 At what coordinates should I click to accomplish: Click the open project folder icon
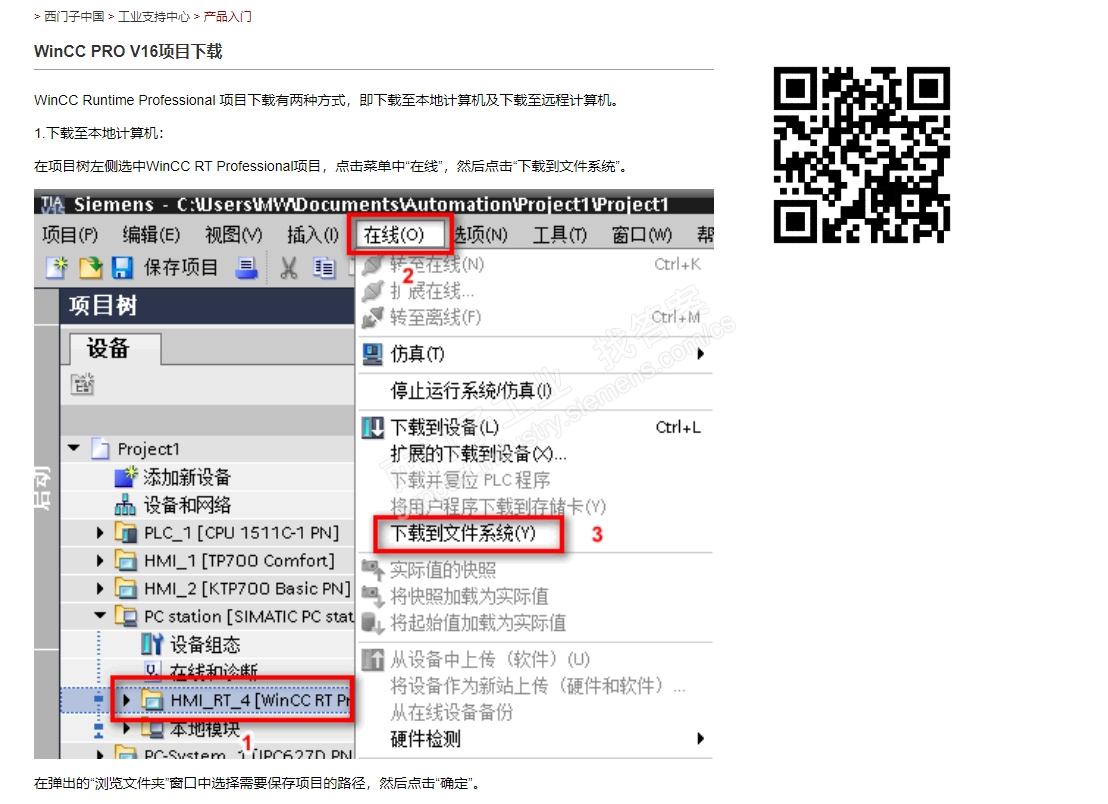tap(90, 268)
